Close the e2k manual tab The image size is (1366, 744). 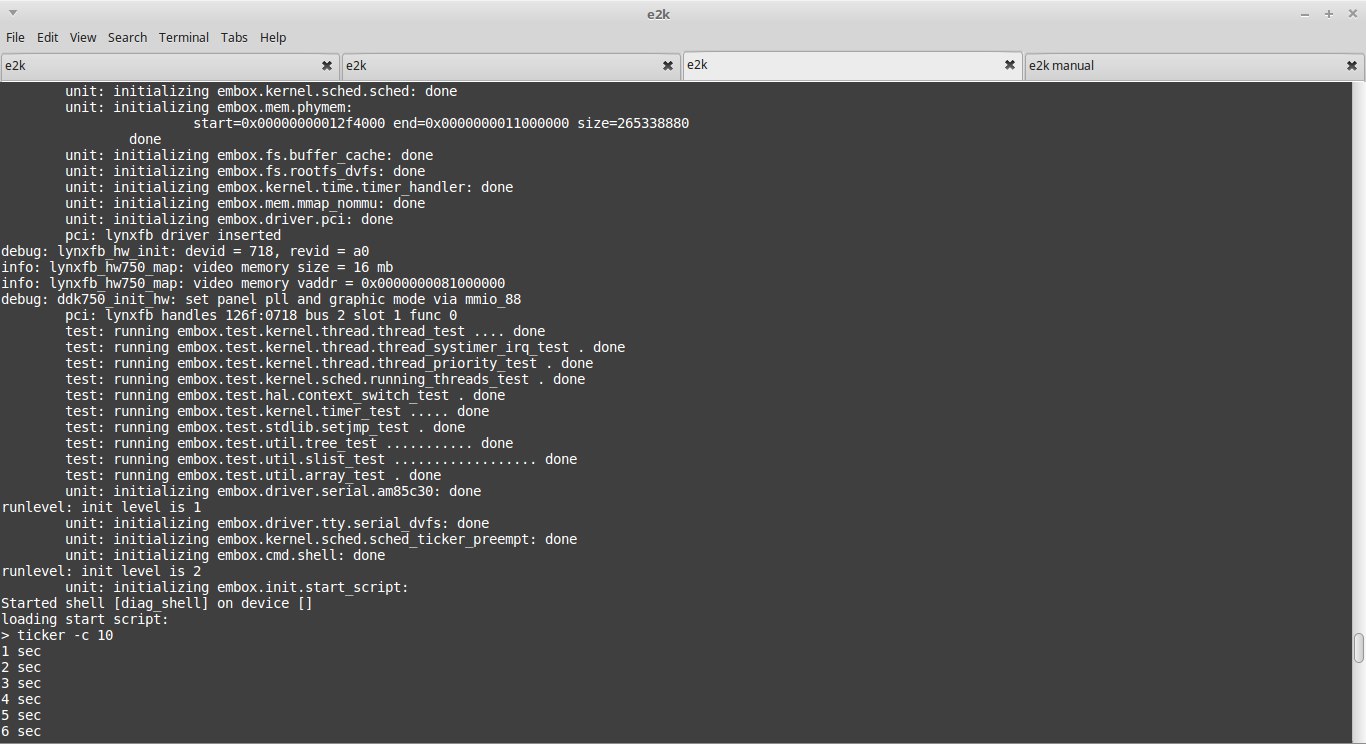(x=1352, y=65)
